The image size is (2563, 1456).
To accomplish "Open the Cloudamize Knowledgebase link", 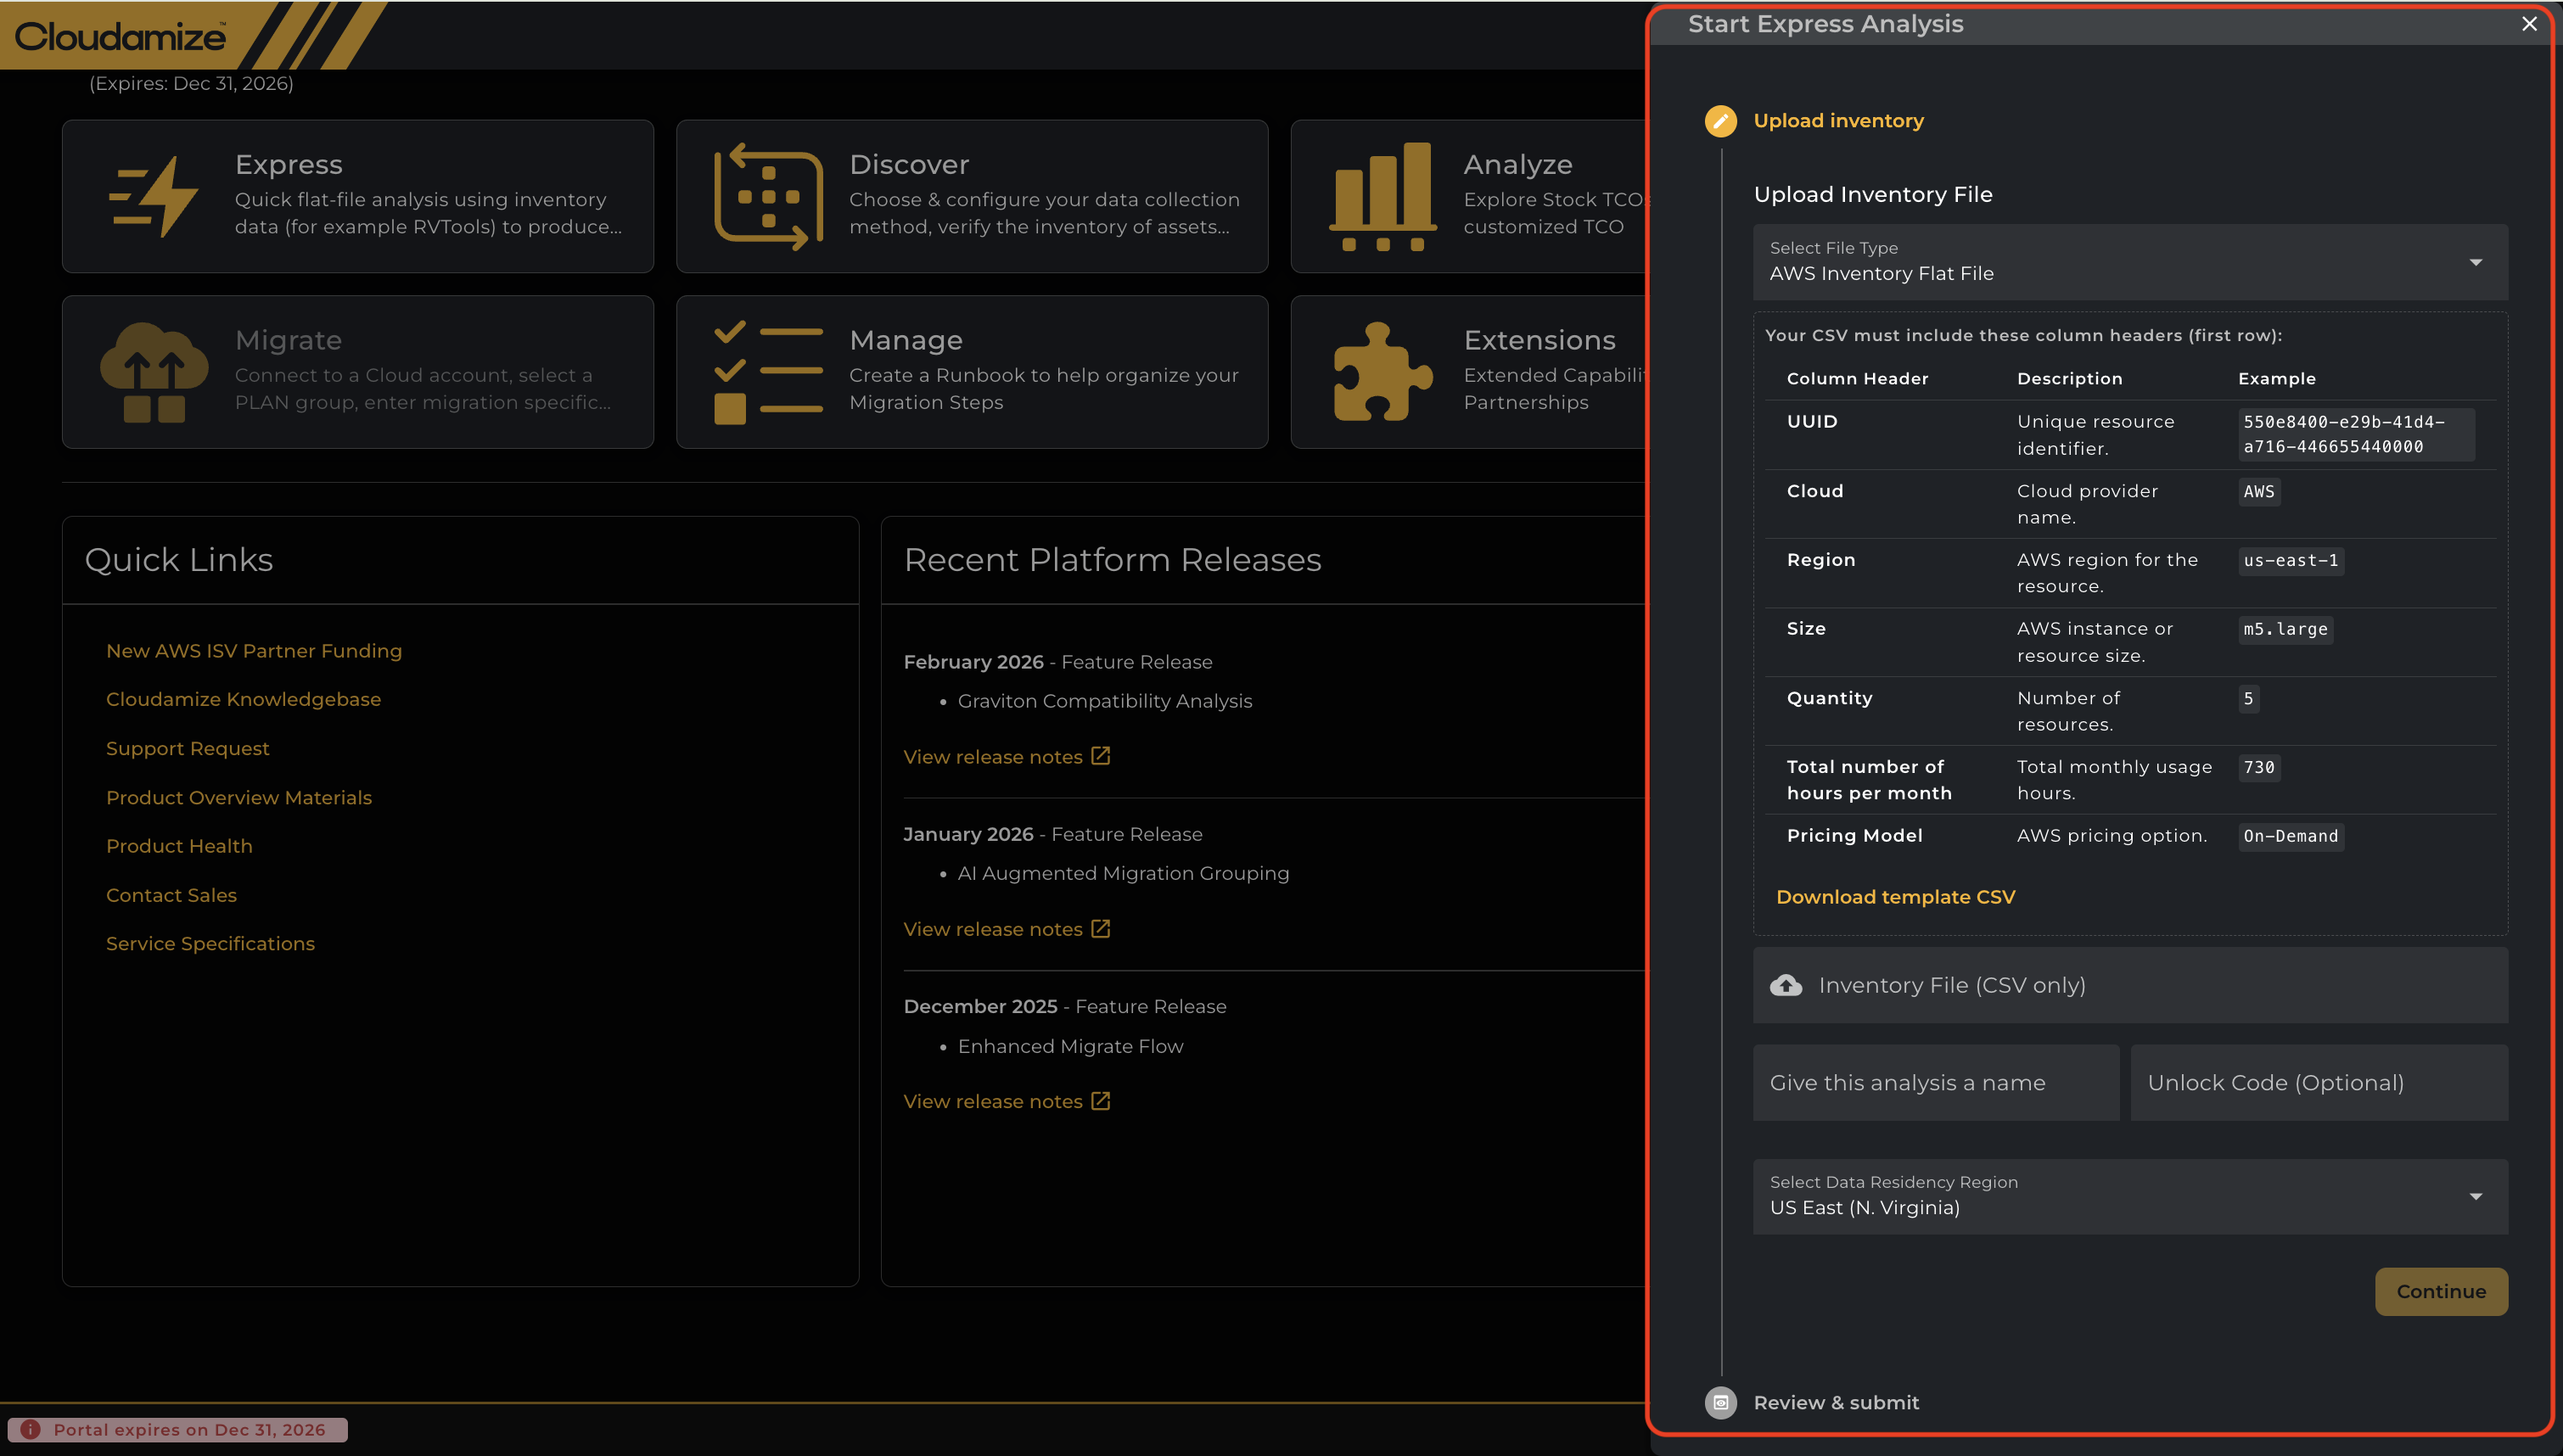I will tap(243, 699).
